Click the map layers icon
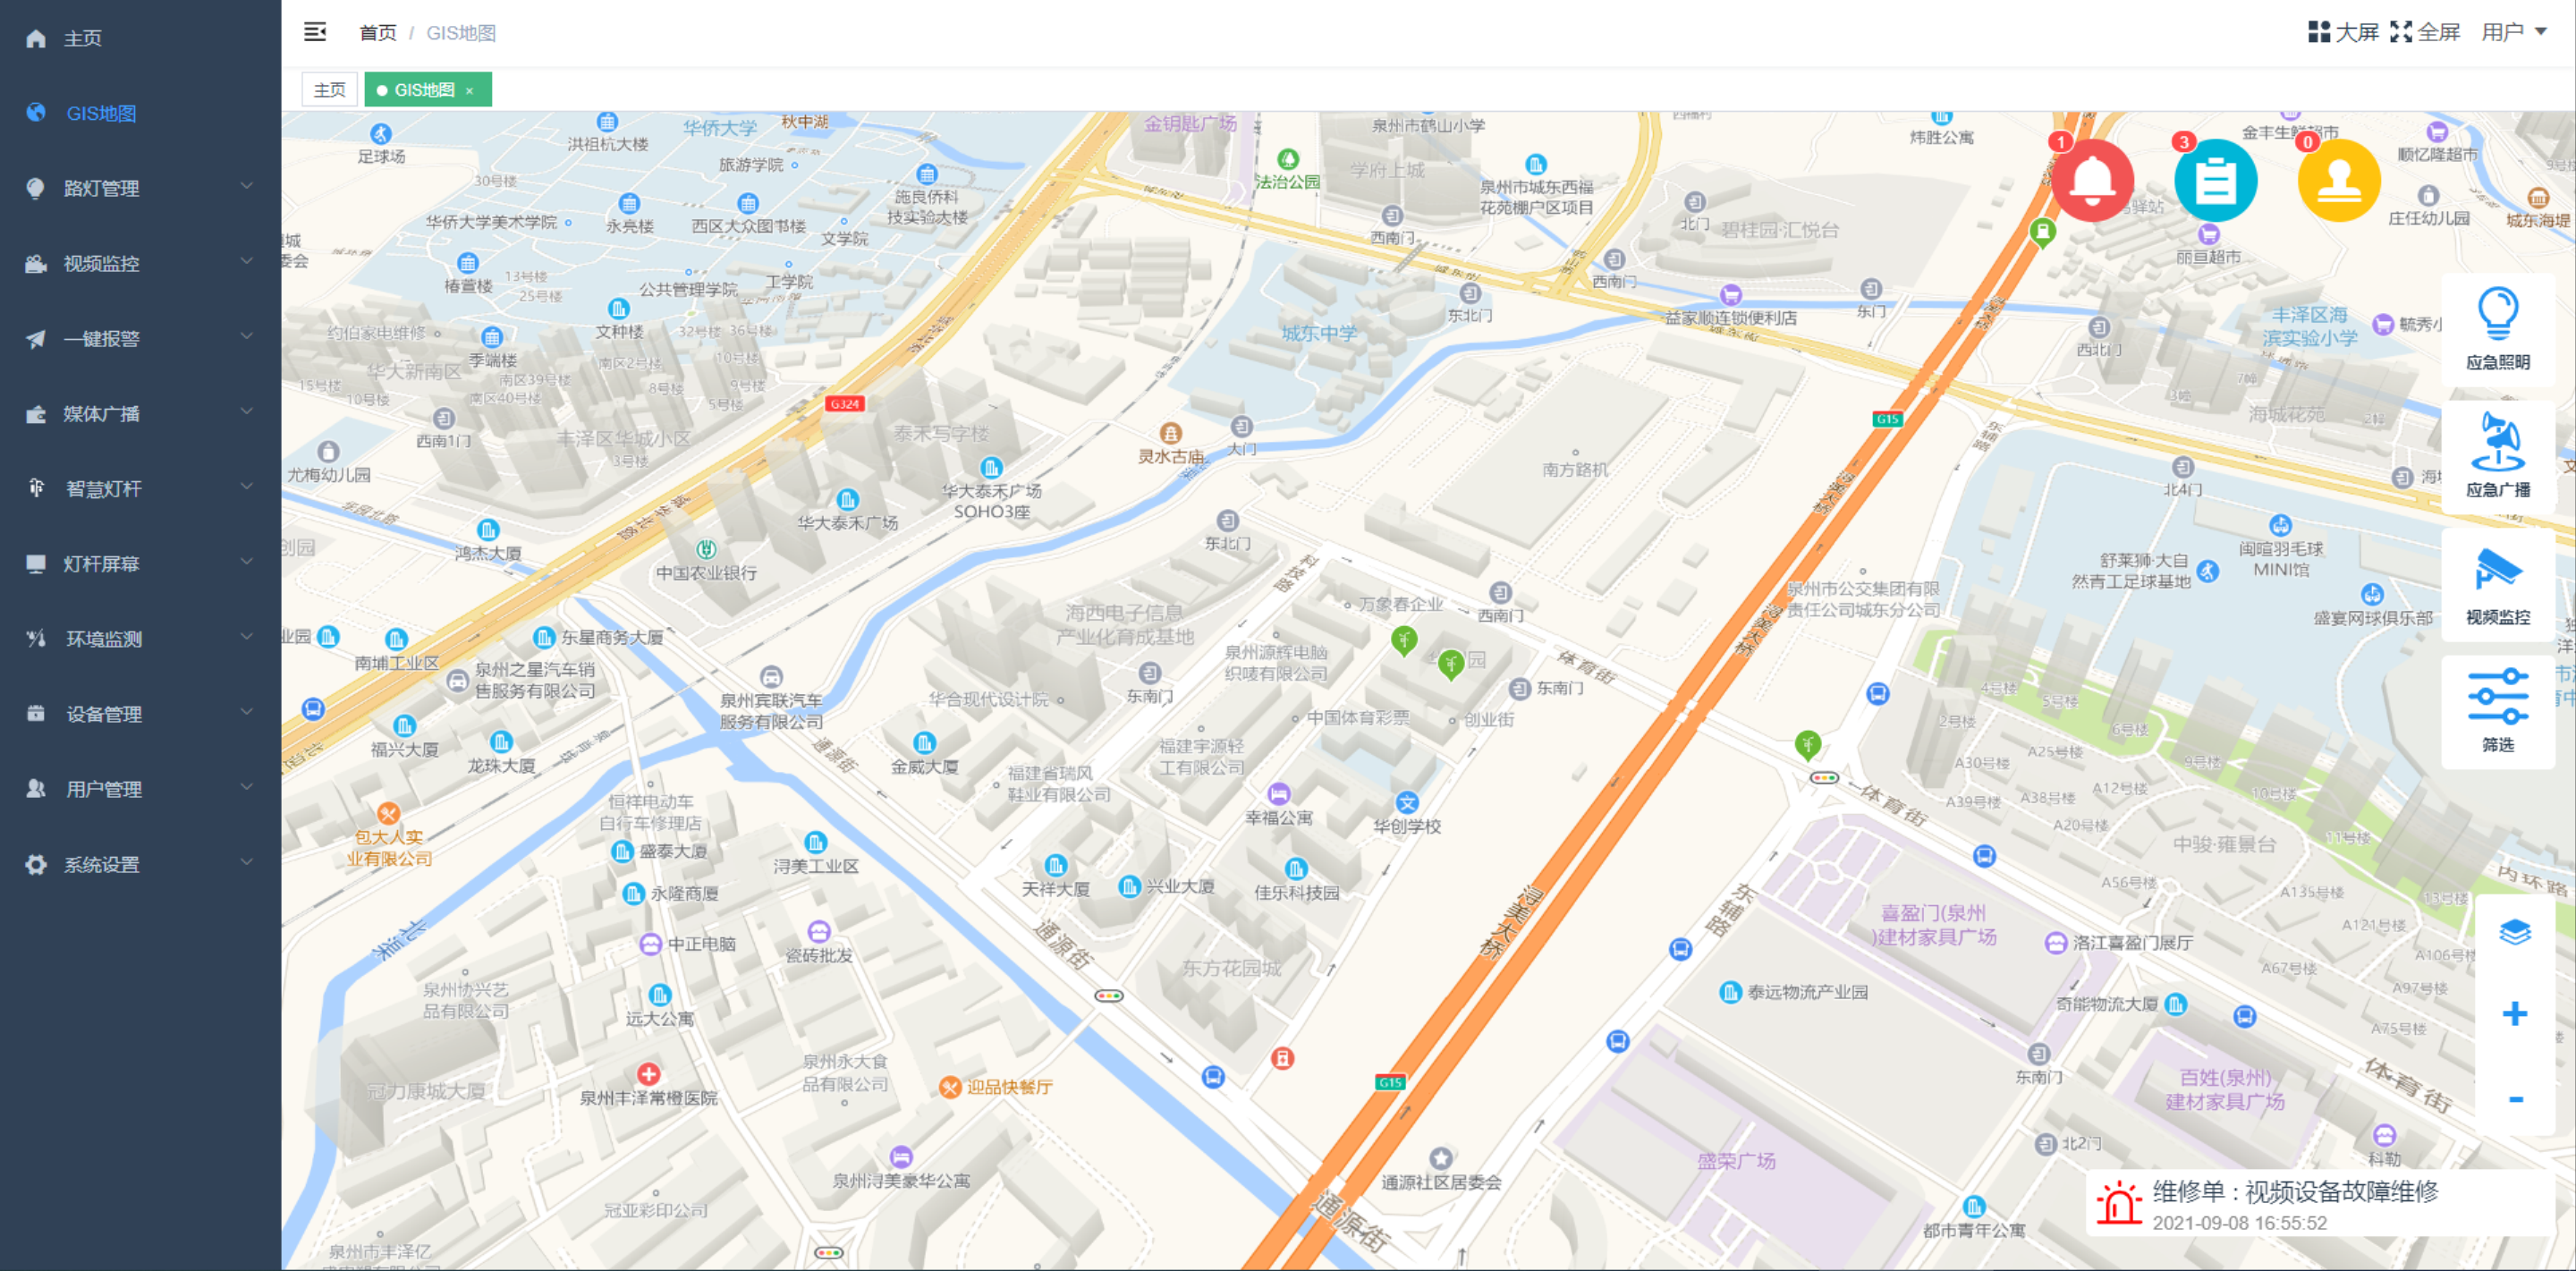Screen dimensions: 2576x1271 pyautogui.click(x=2514, y=932)
